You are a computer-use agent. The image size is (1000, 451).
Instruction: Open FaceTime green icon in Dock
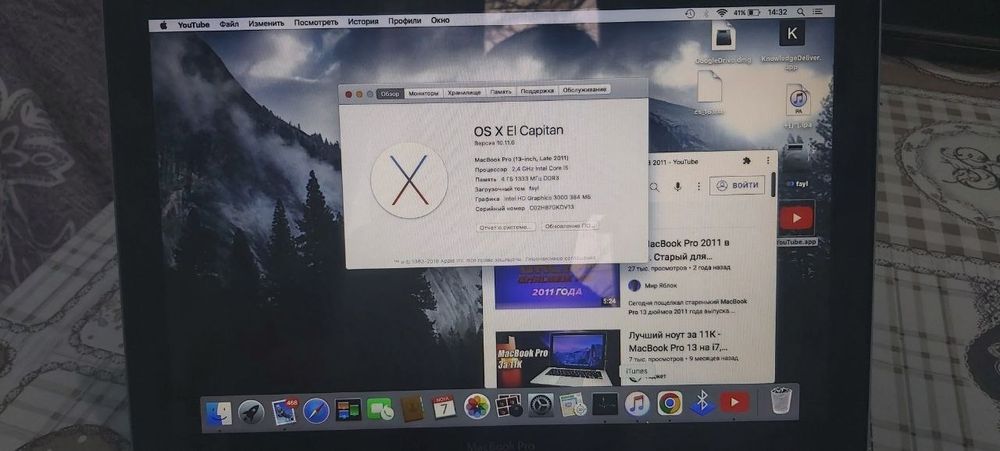point(380,409)
